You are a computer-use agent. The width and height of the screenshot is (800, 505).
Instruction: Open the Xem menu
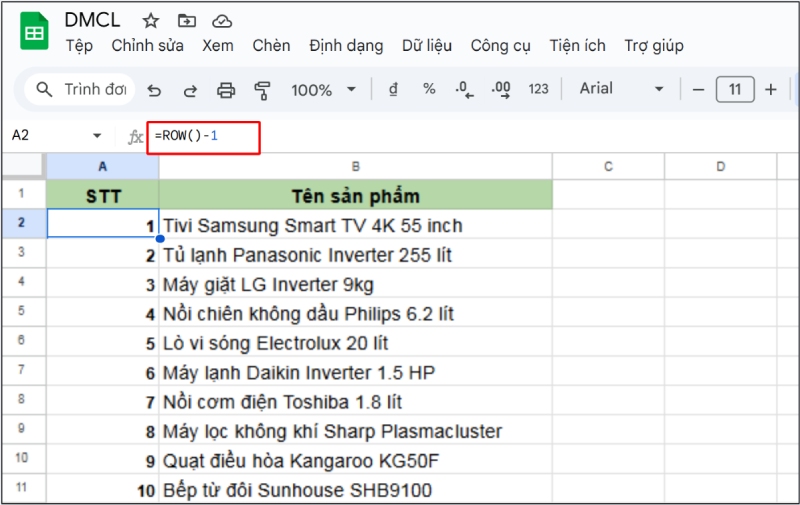[x=218, y=46]
